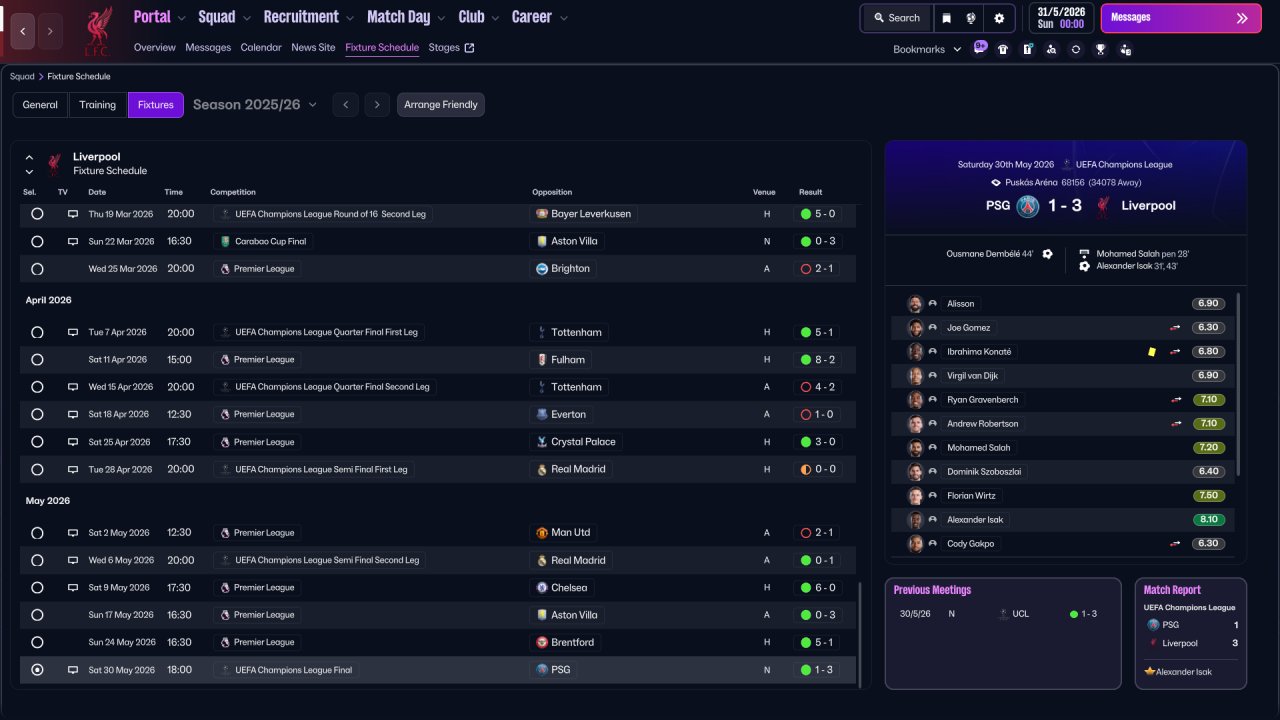Click the date and time display 31/5/2026

point(1061,18)
